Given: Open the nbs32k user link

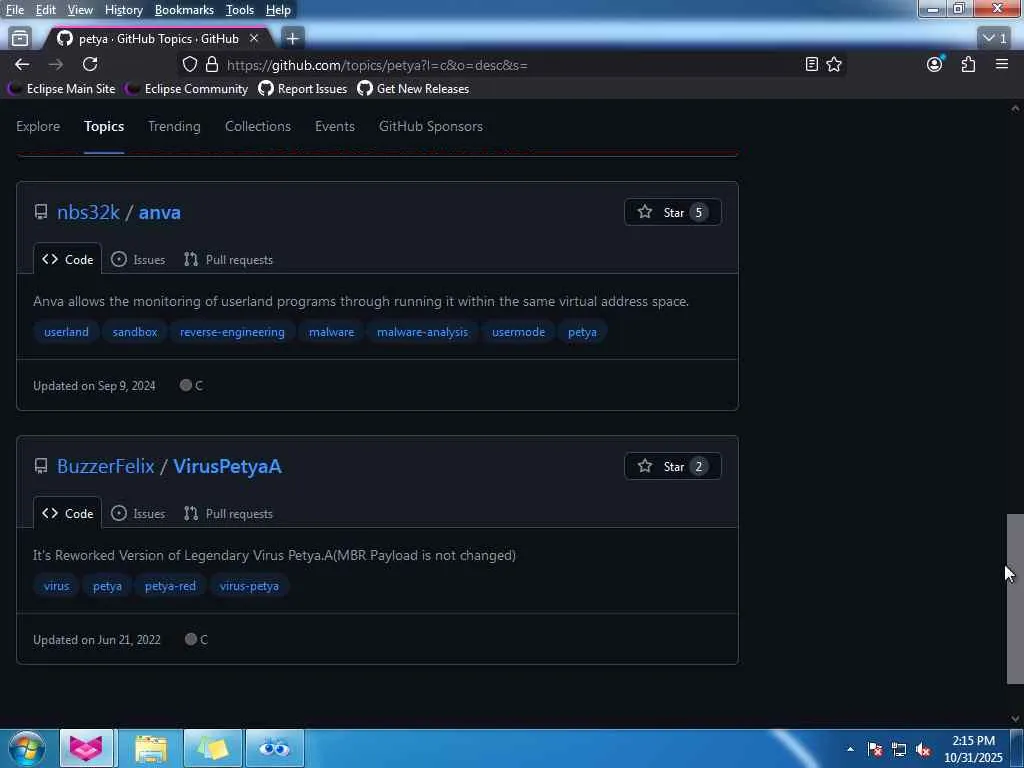Looking at the screenshot, I should coord(88,212).
